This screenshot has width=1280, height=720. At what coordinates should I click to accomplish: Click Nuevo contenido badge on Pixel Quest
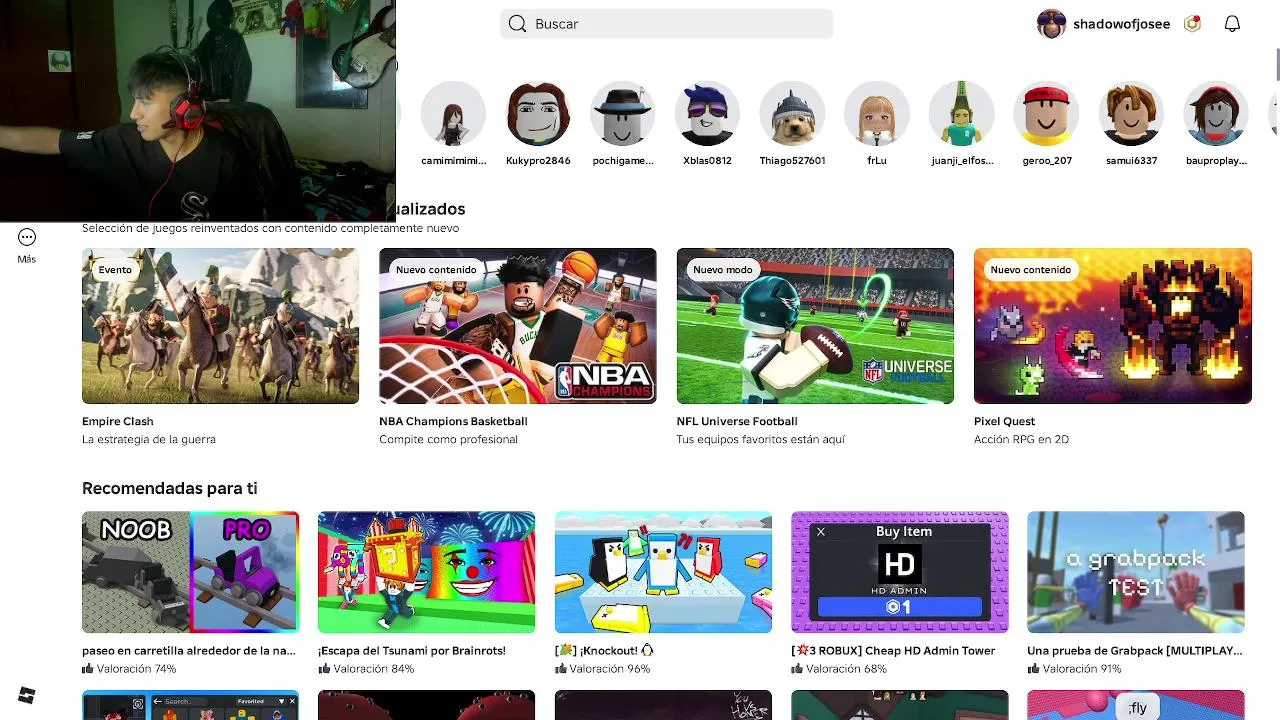(x=1031, y=269)
